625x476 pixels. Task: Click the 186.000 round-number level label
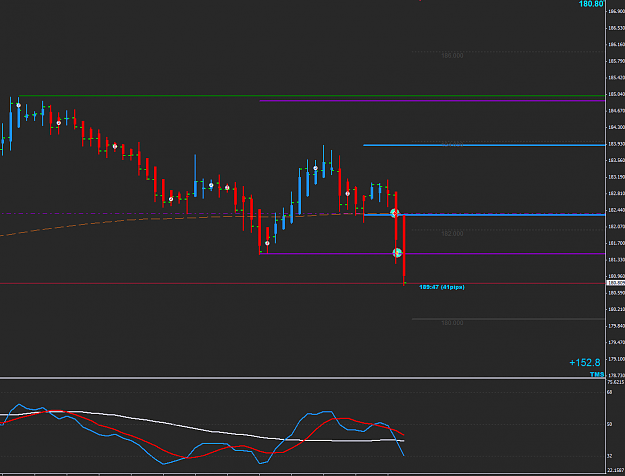[x=452, y=56]
